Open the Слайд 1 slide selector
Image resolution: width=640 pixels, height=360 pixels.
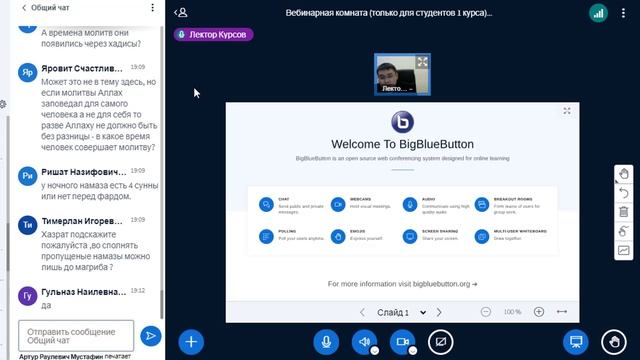pyautogui.click(x=402, y=313)
